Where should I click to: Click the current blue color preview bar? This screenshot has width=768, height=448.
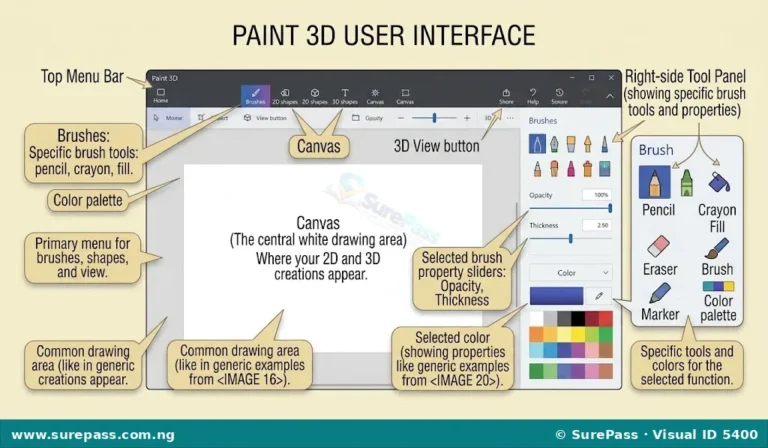click(556, 296)
